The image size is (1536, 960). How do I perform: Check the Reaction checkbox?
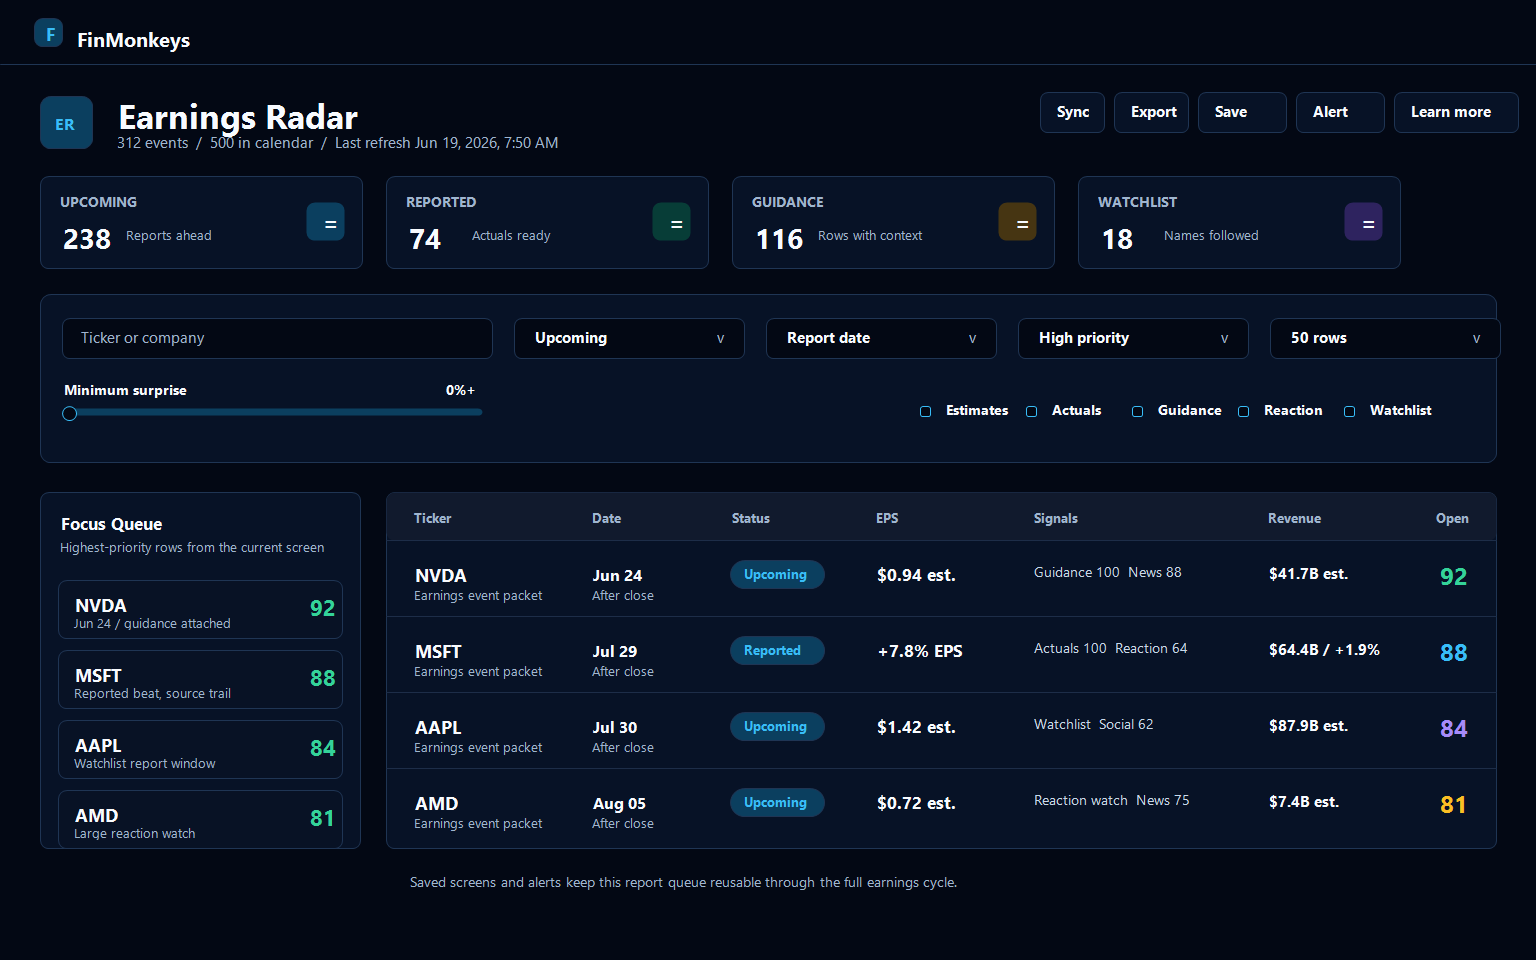click(x=1244, y=411)
